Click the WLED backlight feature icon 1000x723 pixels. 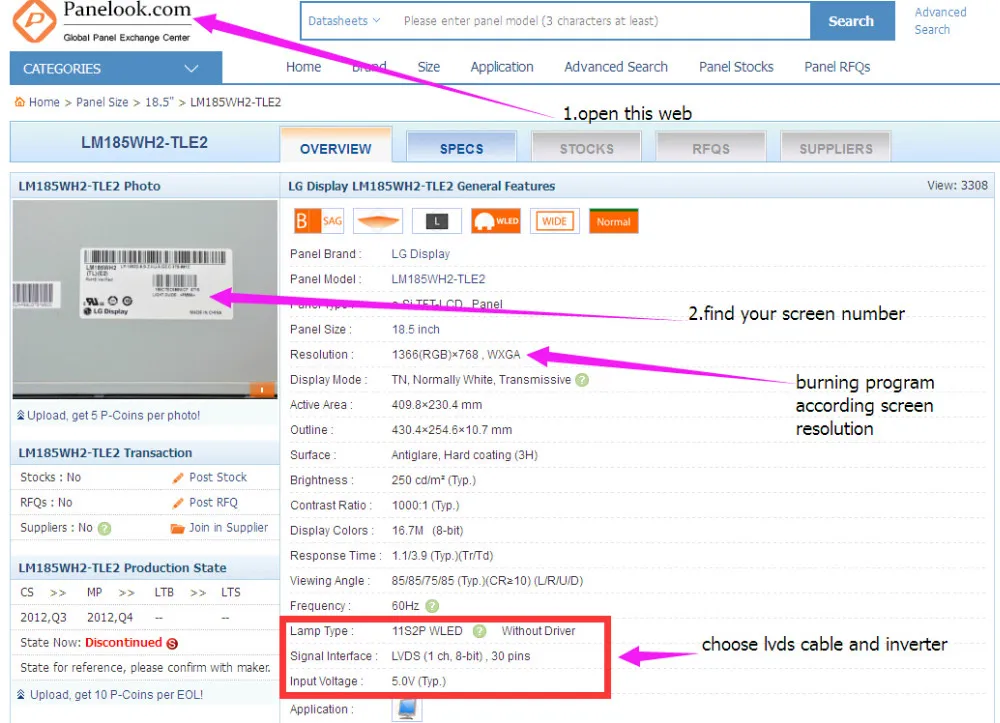coord(496,221)
